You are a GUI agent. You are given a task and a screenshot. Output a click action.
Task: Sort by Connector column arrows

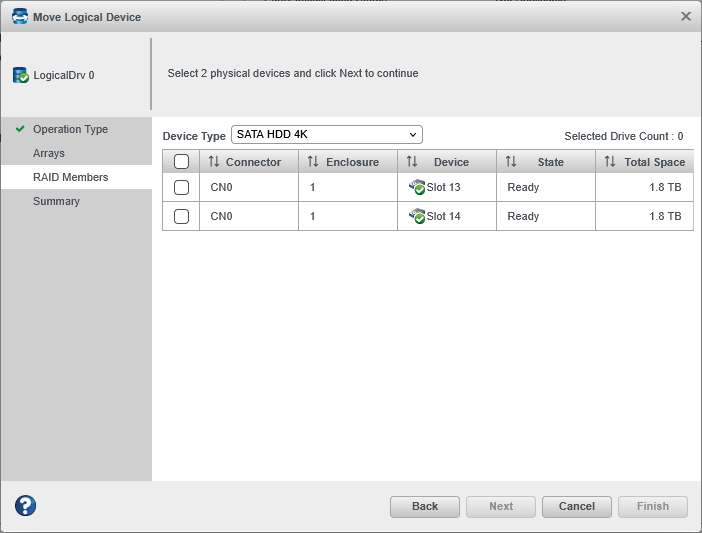point(213,162)
